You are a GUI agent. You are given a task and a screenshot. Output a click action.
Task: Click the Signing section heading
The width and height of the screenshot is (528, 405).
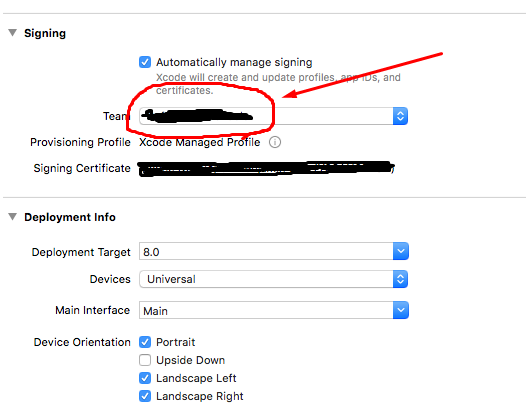click(45, 33)
